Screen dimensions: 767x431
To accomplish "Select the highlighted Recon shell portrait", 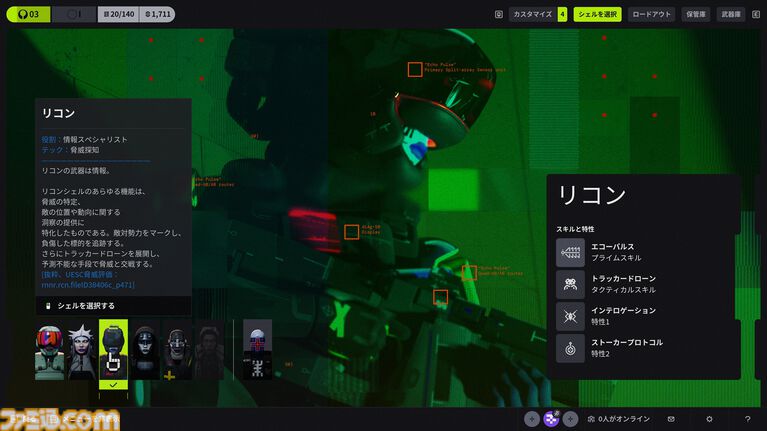I will pyautogui.click(x=113, y=352).
